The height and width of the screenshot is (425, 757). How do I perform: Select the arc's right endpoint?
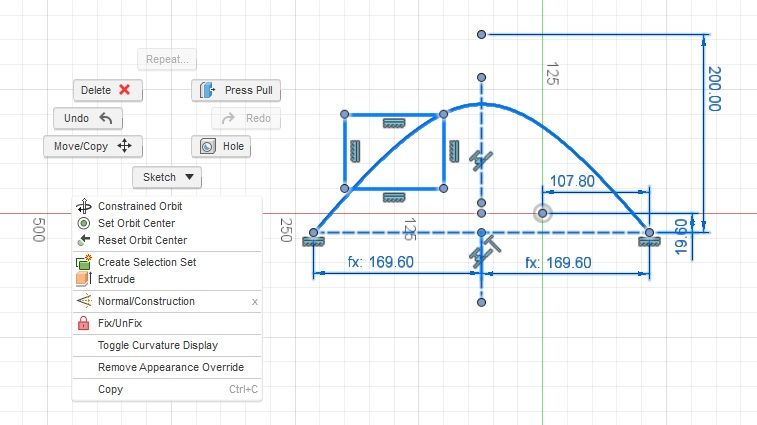[649, 232]
